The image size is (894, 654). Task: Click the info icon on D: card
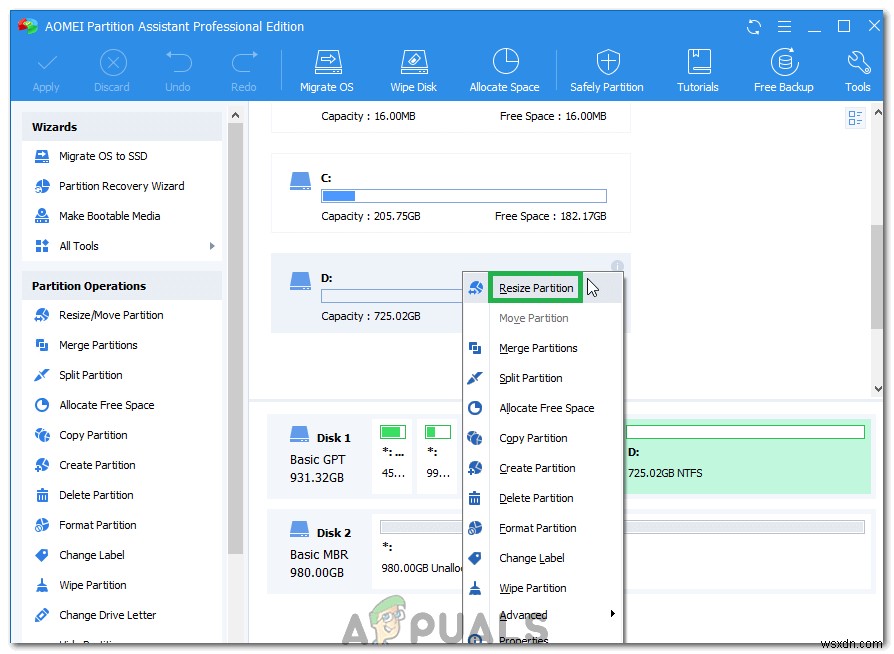tap(617, 266)
